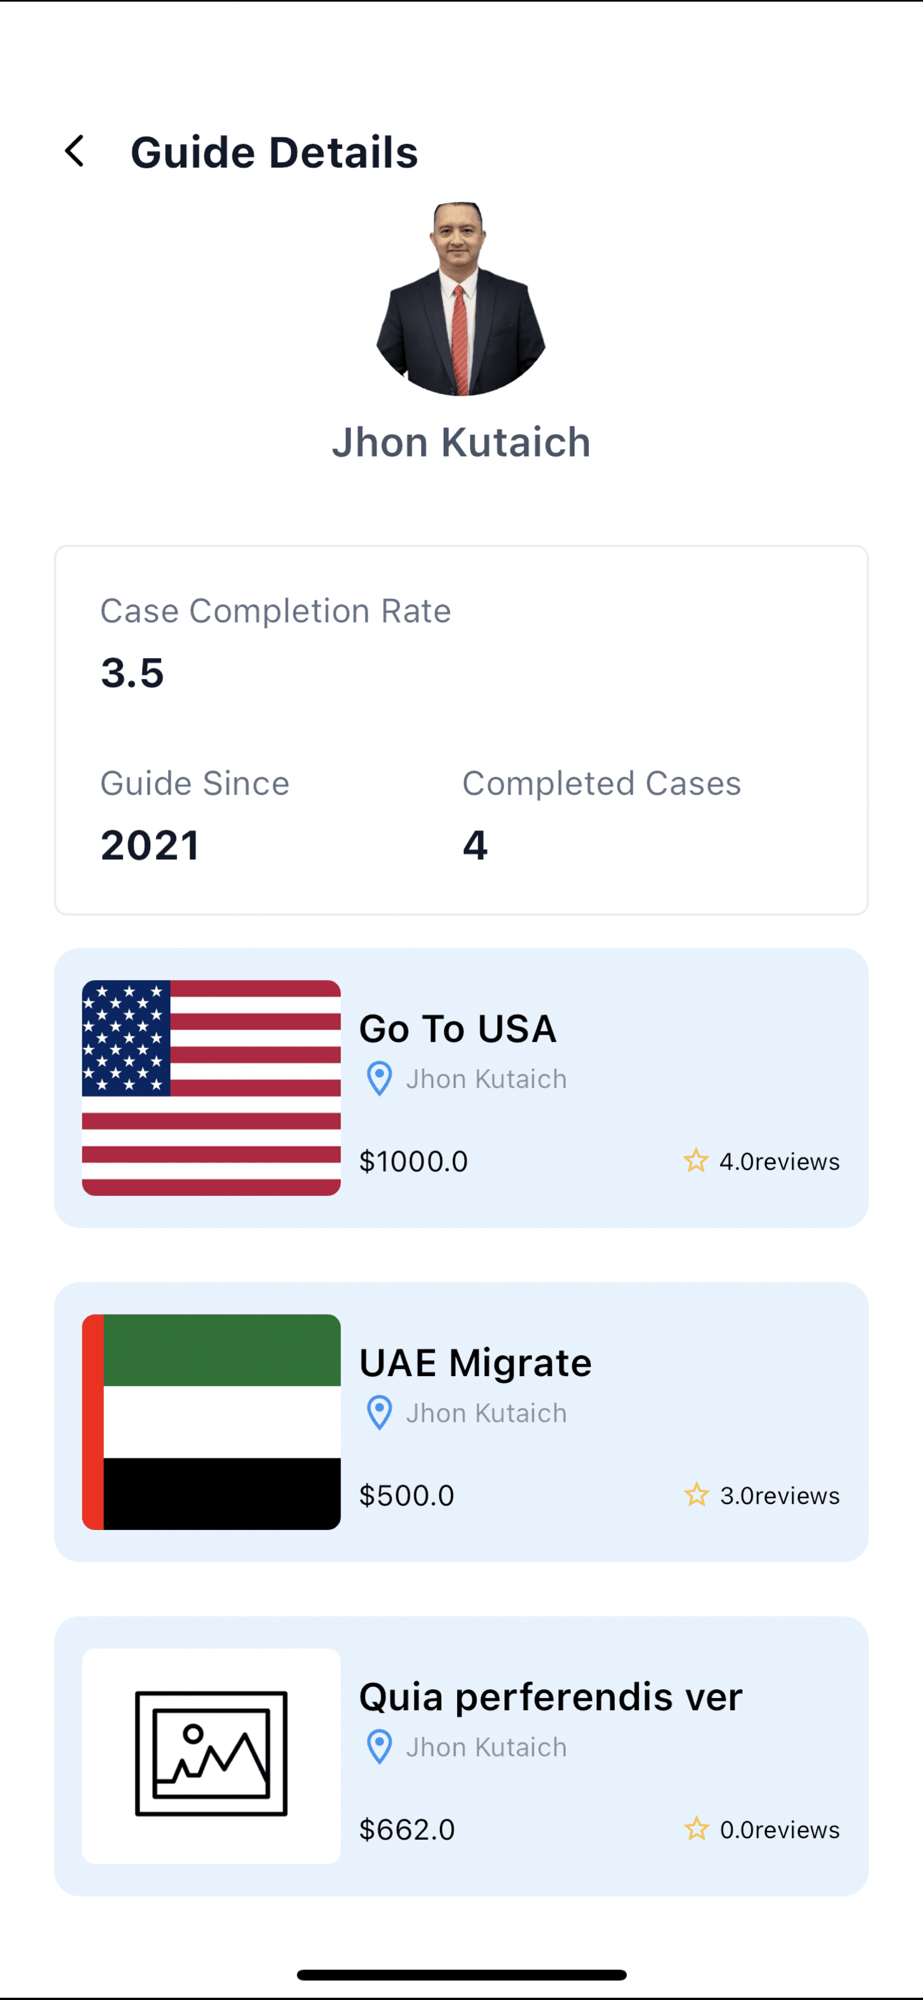This screenshot has height=2000, width=923.
Task: Tap the back arrow icon
Action: coord(74,152)
